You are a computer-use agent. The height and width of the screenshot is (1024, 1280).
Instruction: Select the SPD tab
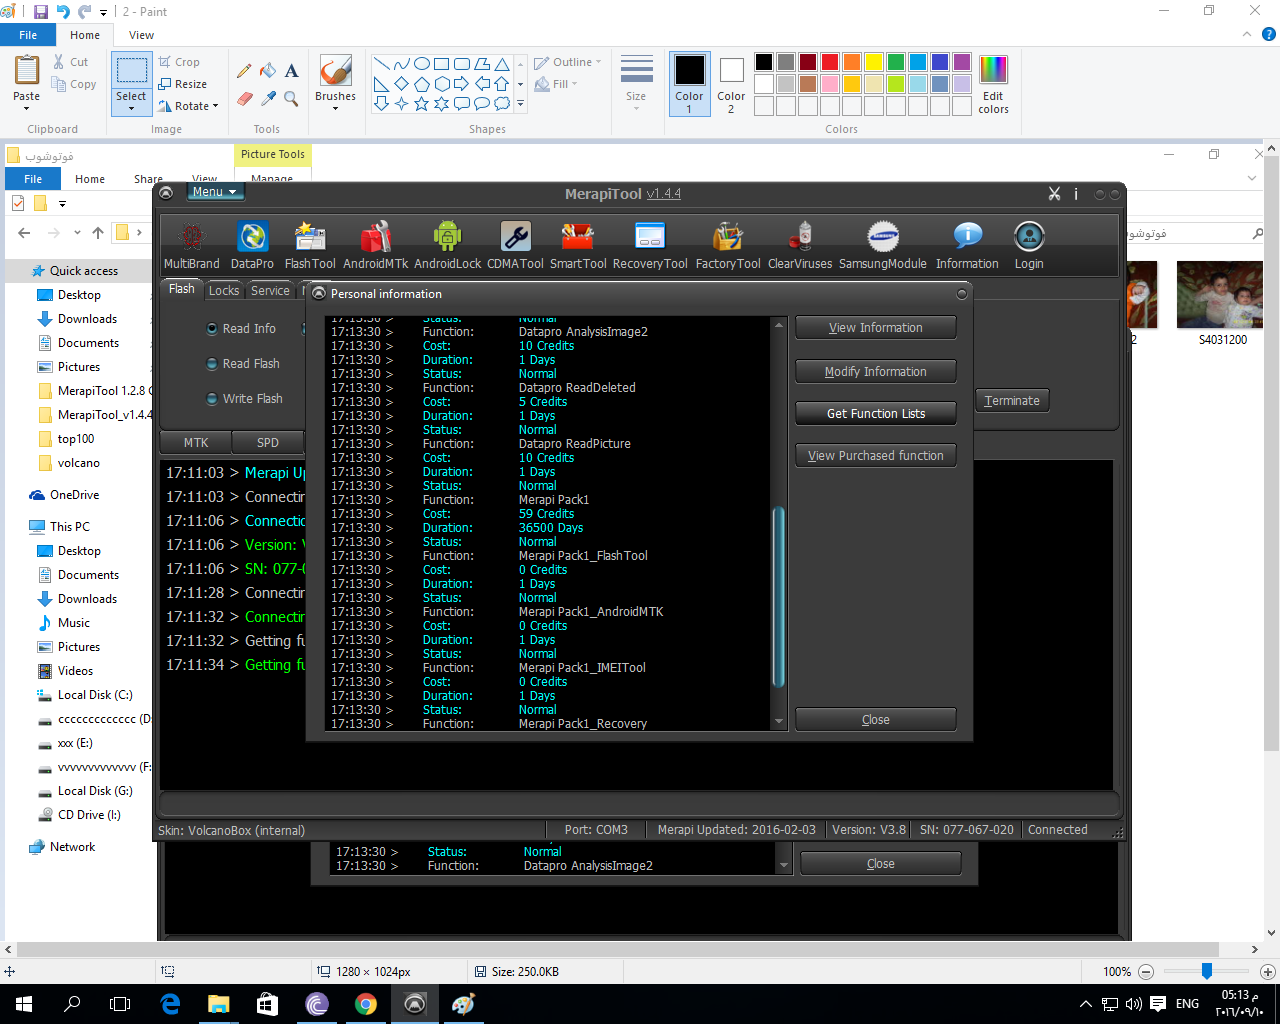point(268,442)
